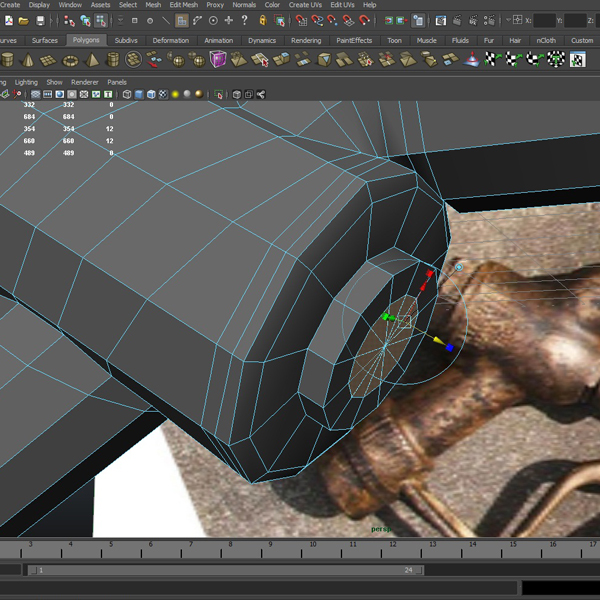Click the construction history toggle icon
The height and width of the screenshot is (600, 600).
click(418, 20)
